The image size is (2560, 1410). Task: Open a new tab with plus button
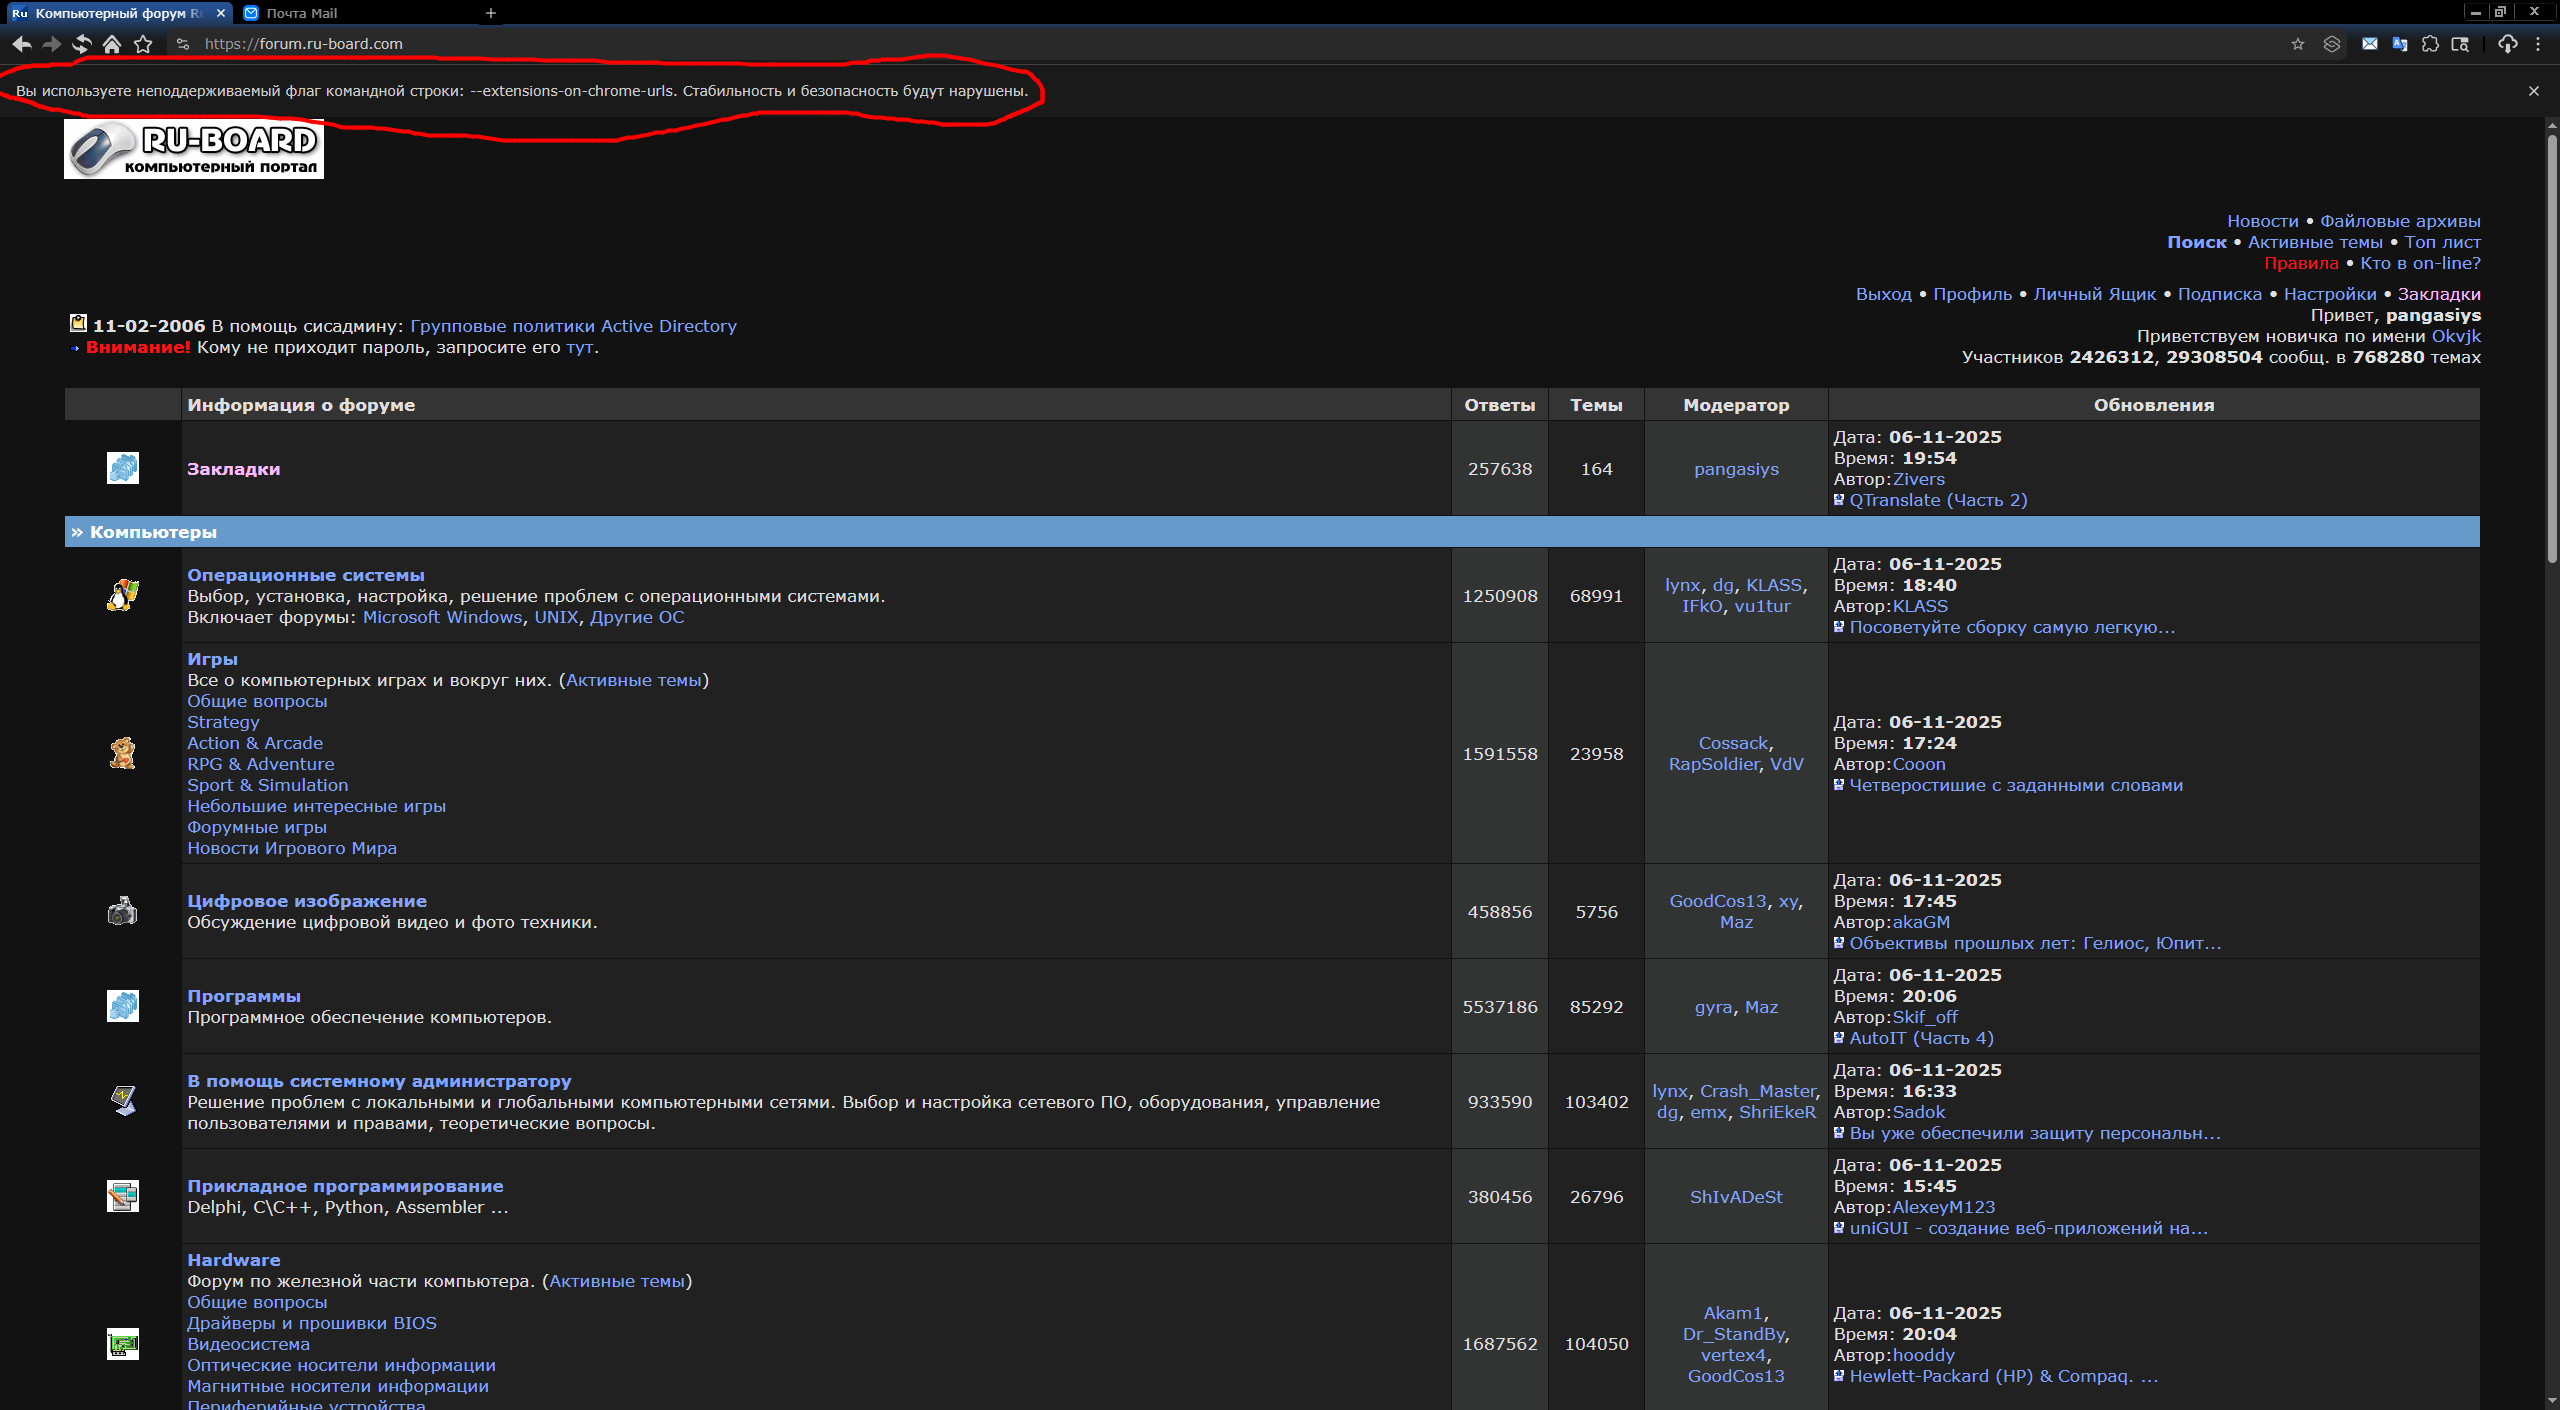tap(490, 13)
